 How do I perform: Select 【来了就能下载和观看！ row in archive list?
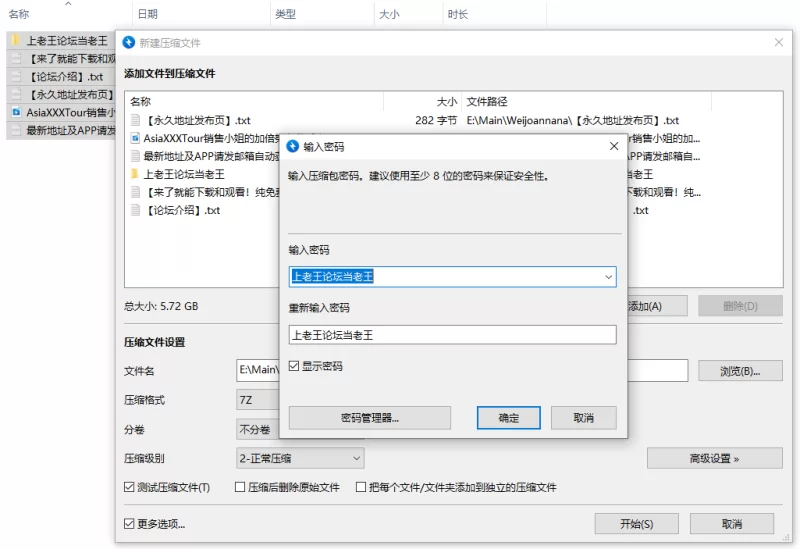point(203,192)
